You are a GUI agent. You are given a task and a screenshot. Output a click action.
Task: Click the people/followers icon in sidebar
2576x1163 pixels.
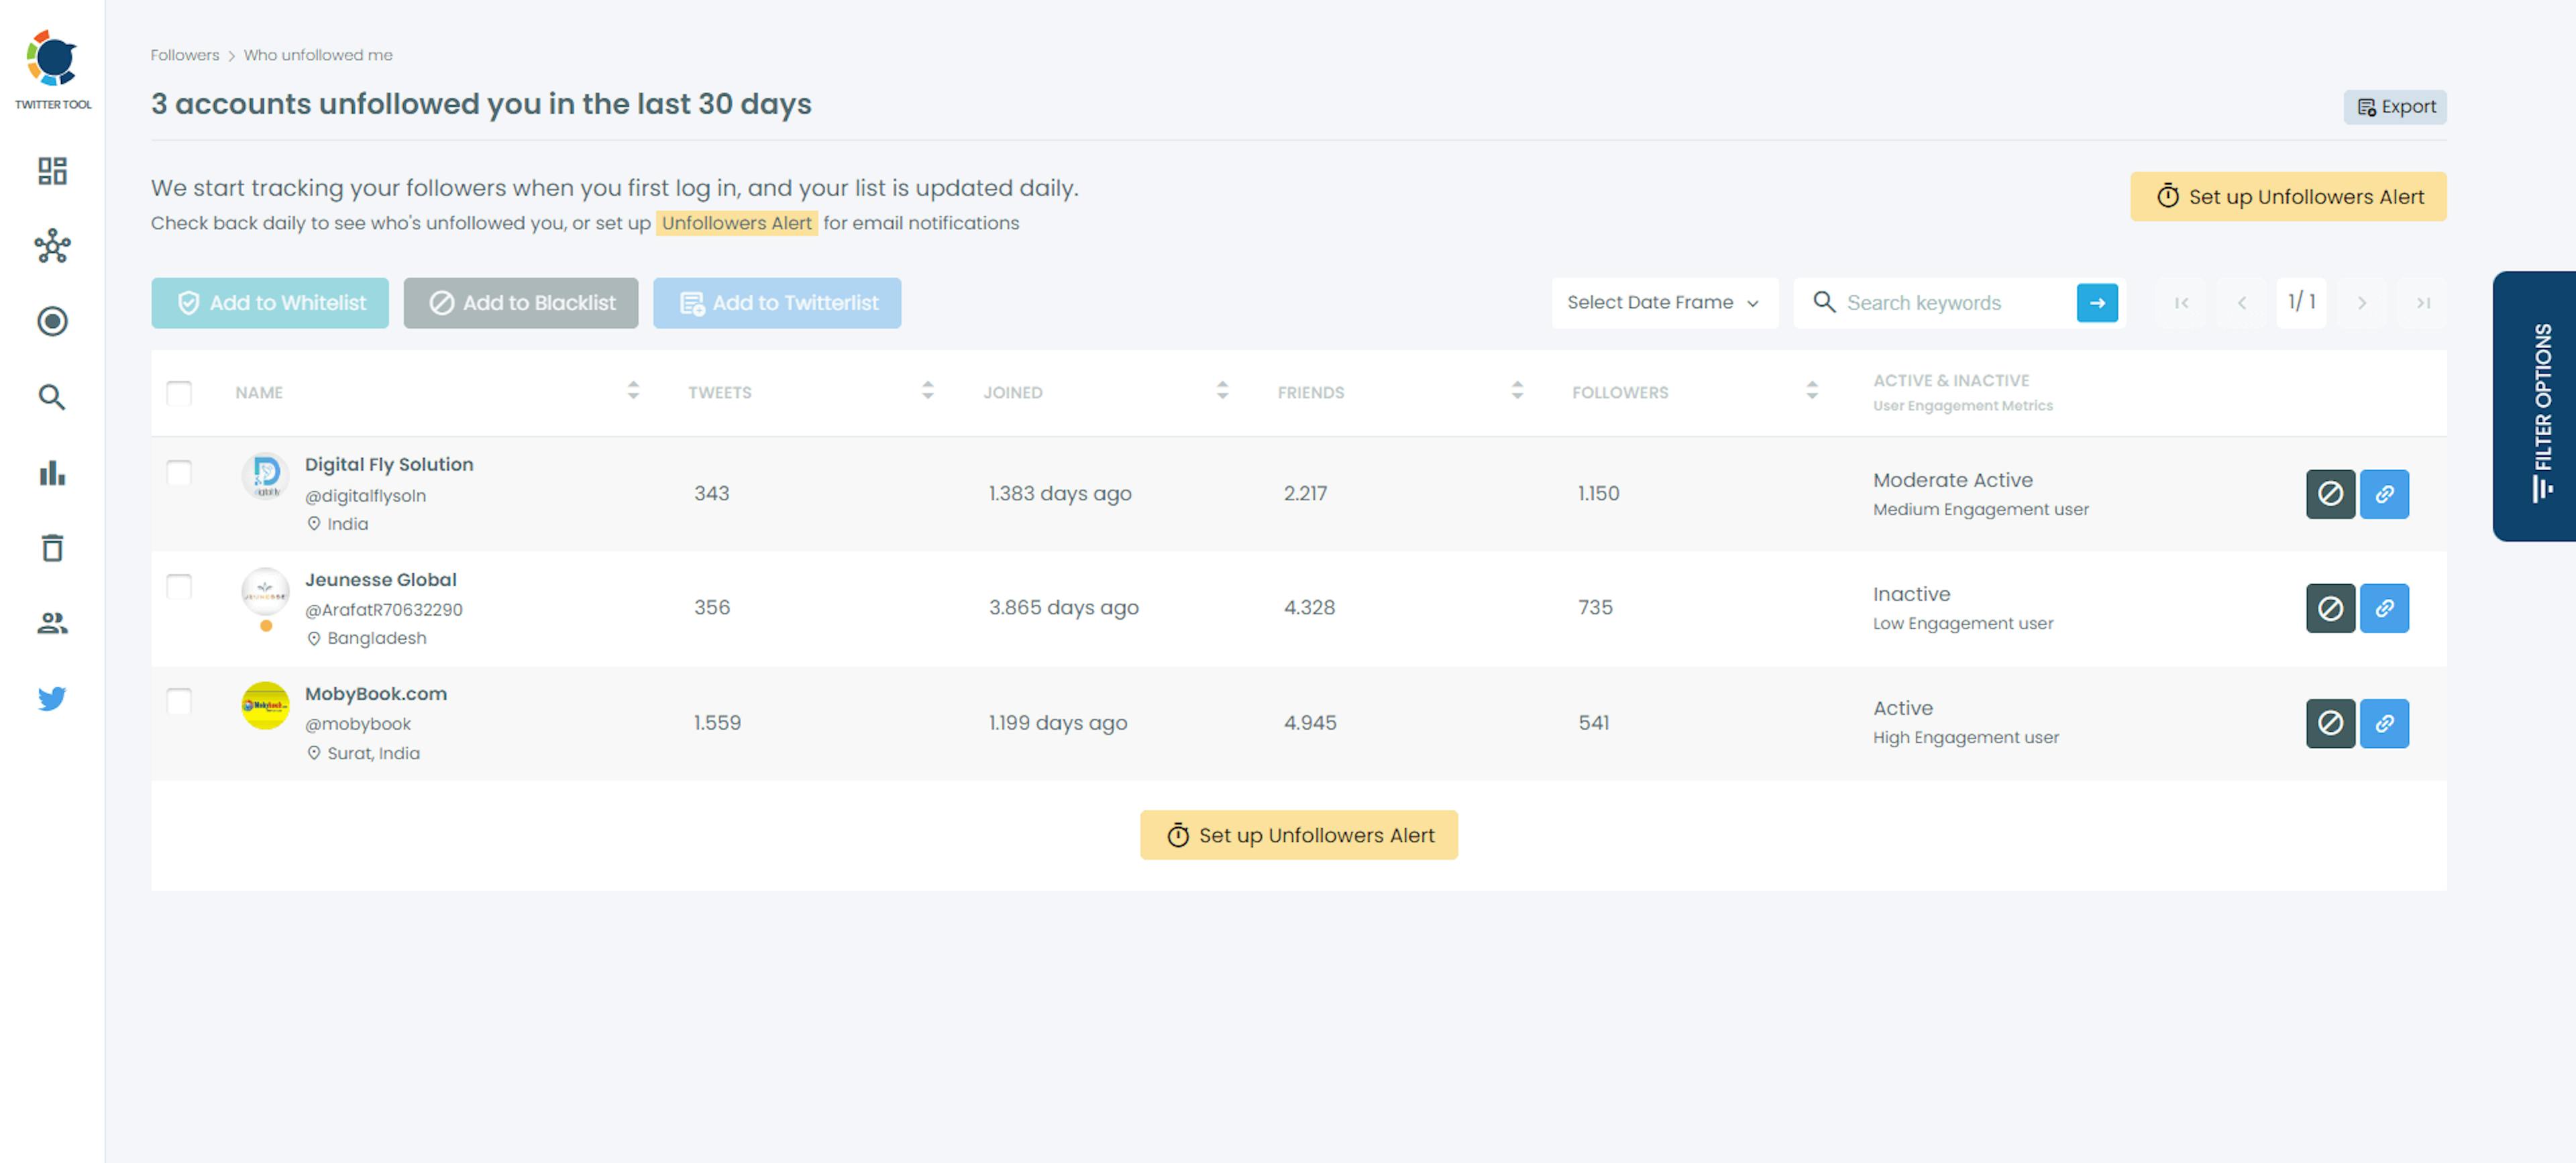pyautogui.click(x=51, y=622)
